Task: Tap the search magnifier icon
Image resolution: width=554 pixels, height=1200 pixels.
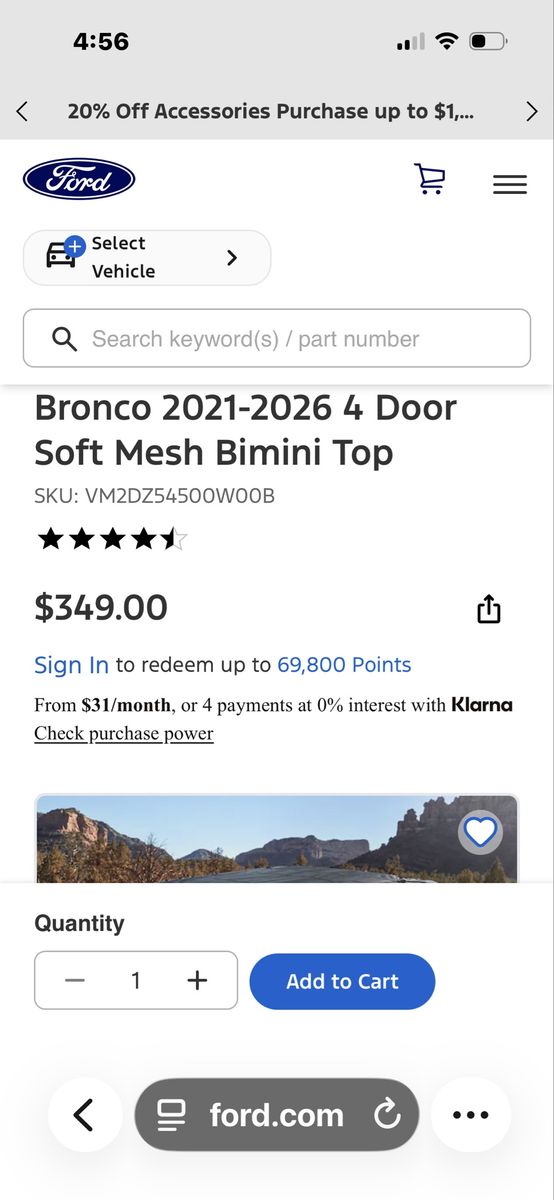Action: pyautogui.click(x=64, y=339)
